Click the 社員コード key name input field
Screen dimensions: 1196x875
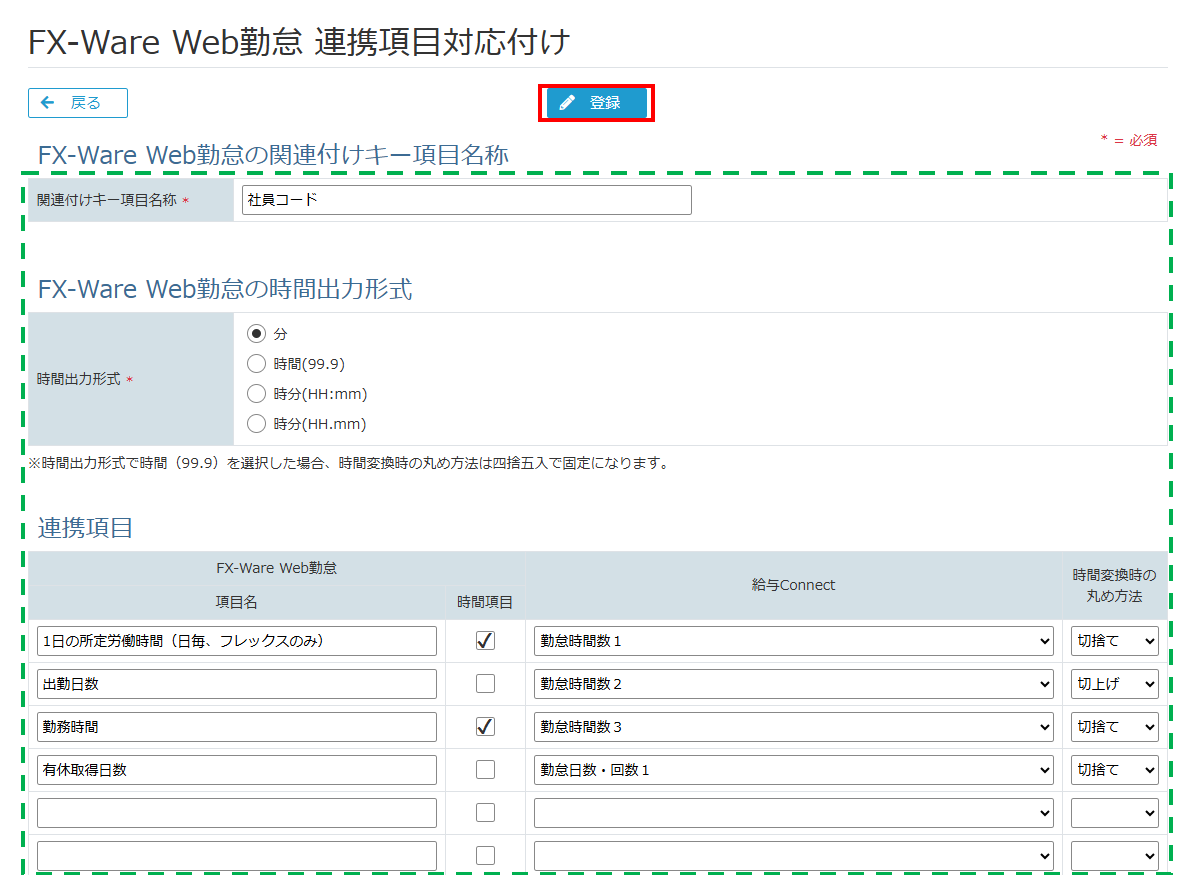click(x=465, y=199)
